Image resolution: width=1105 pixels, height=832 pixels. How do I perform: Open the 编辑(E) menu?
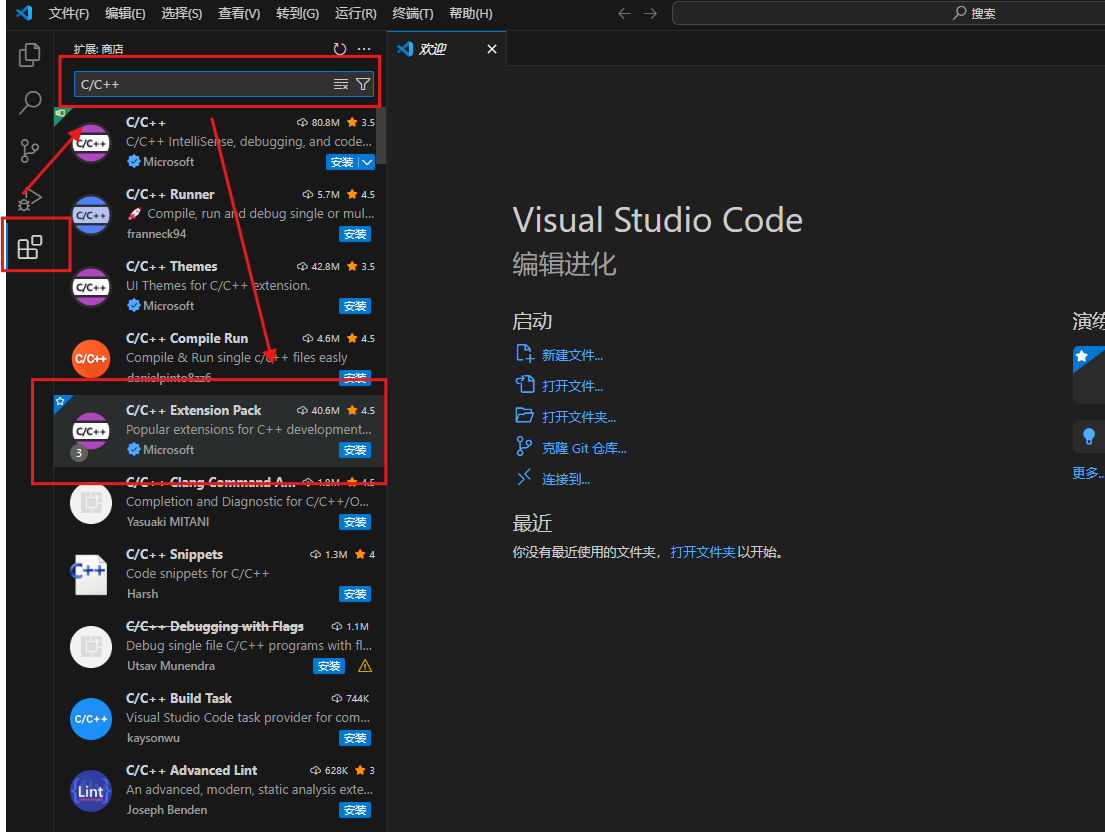[x=125, y=13]
